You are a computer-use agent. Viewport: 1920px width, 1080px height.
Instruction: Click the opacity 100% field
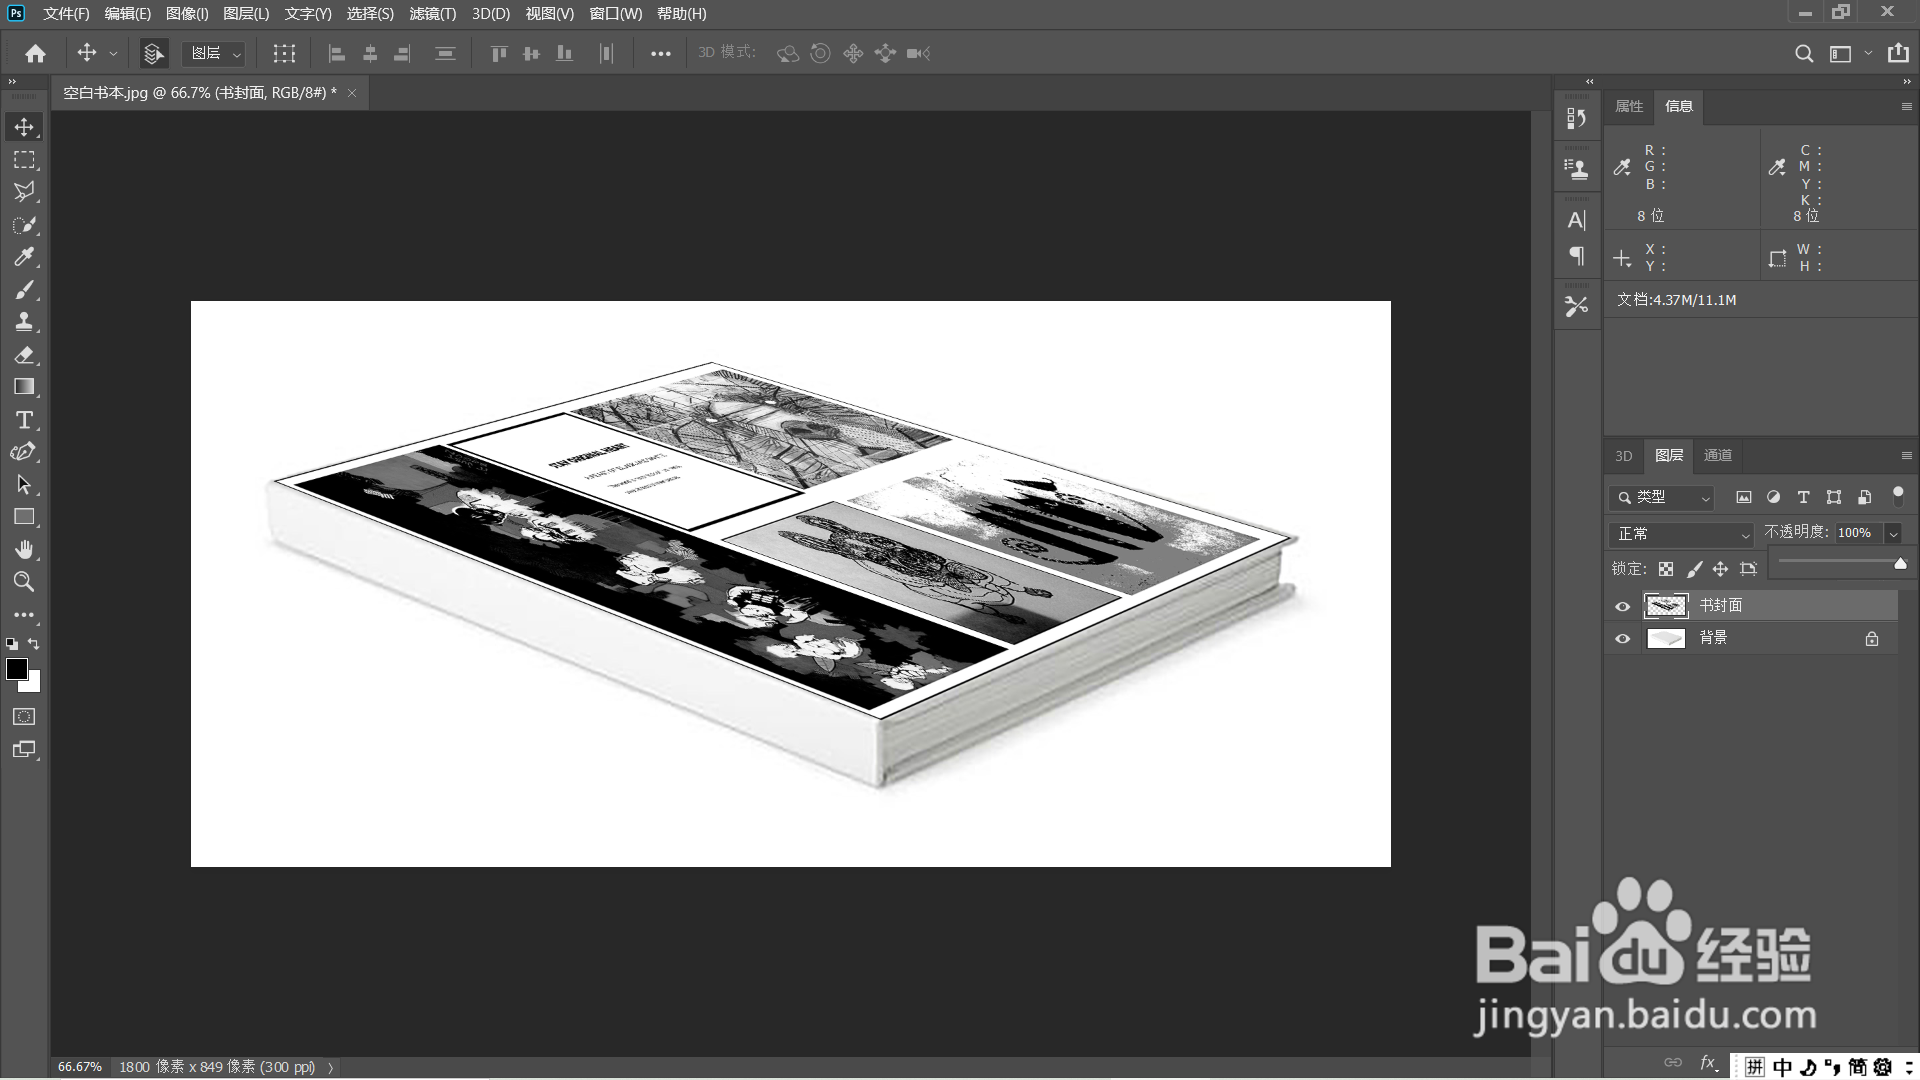point(1859,533)
